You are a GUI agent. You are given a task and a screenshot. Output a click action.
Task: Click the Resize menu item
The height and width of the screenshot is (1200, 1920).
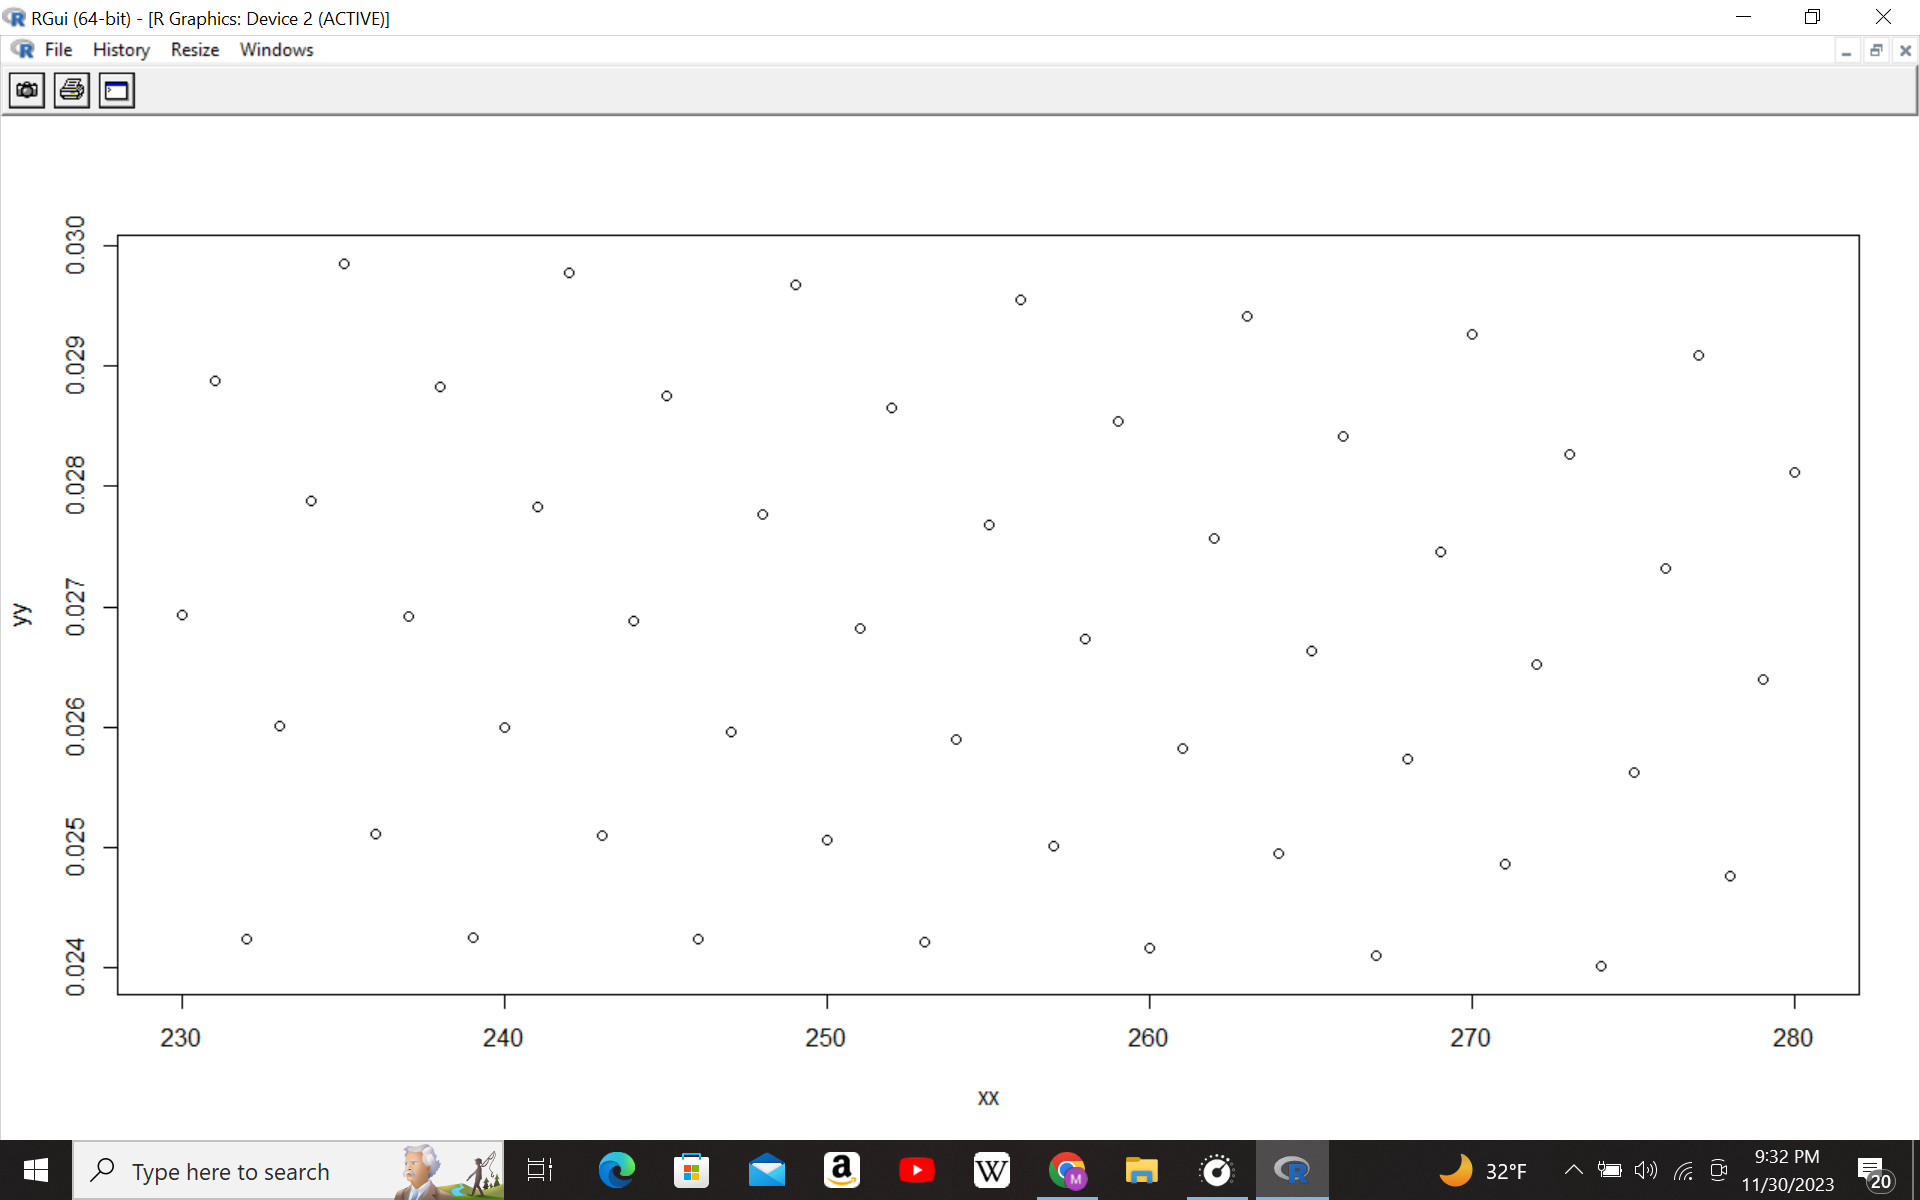click(194, 50)
